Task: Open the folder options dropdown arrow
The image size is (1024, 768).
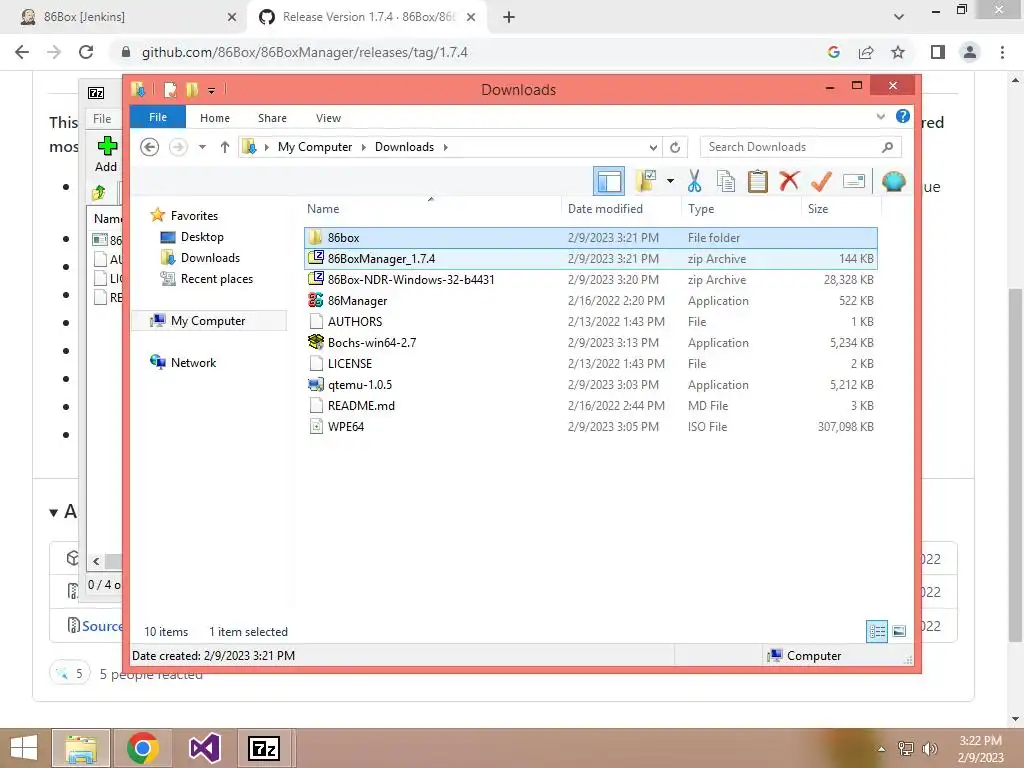Action: (670, 181)
